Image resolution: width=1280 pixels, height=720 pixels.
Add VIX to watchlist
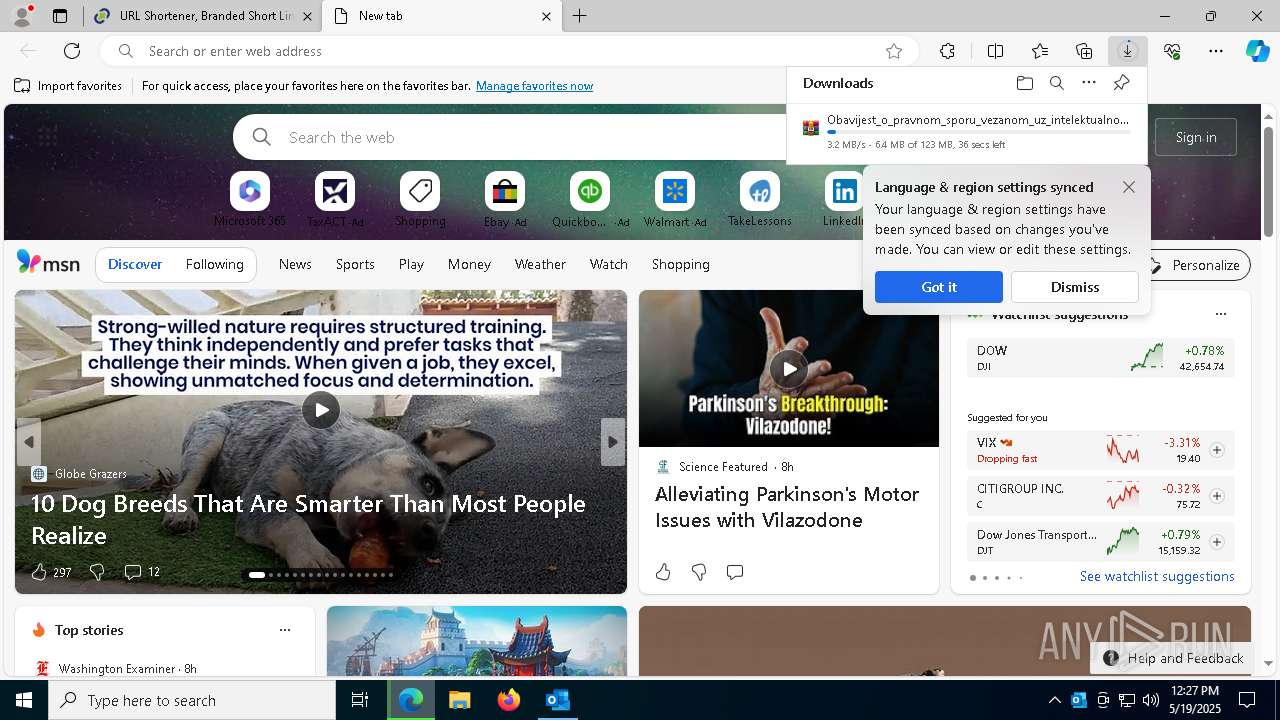tap(1217, 450)
